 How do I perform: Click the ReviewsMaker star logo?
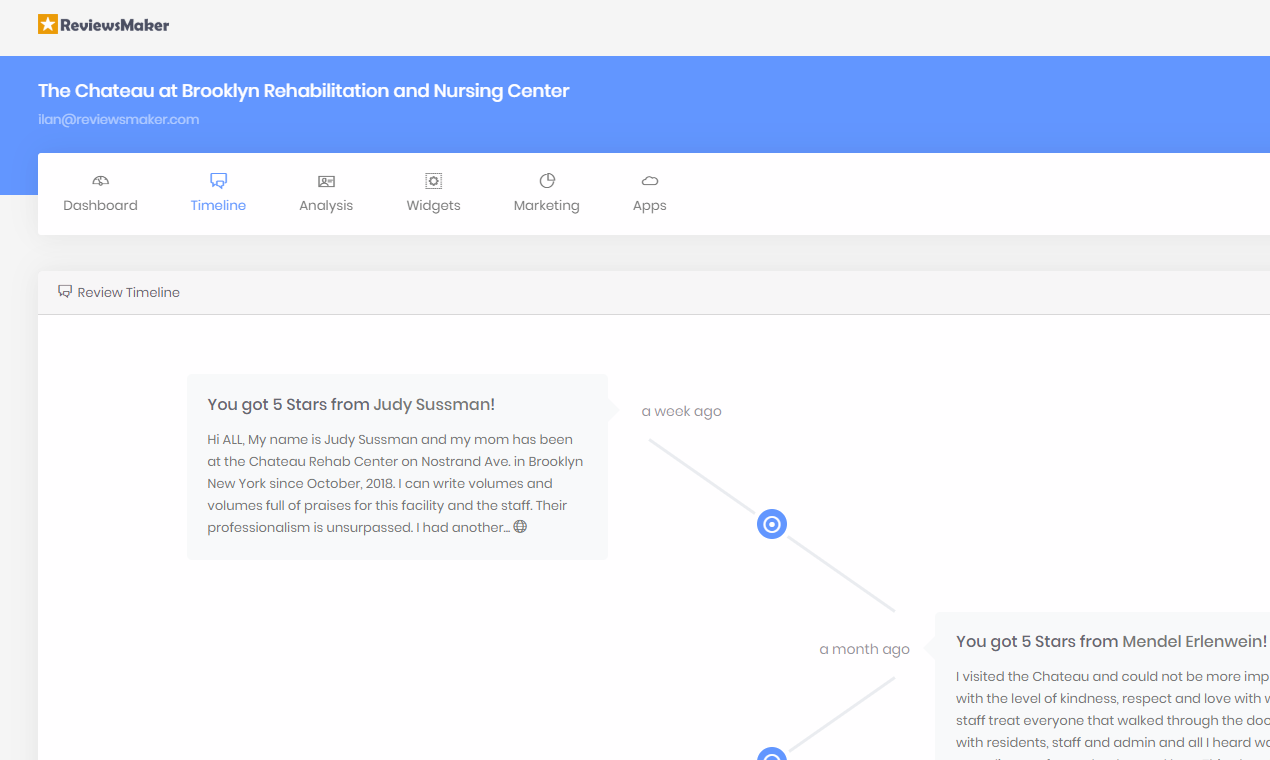[x=48, y=24]
